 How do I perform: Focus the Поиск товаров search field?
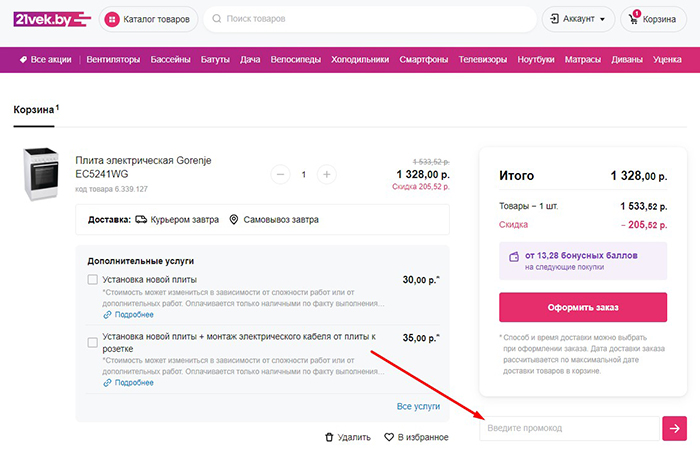[370, 19]
